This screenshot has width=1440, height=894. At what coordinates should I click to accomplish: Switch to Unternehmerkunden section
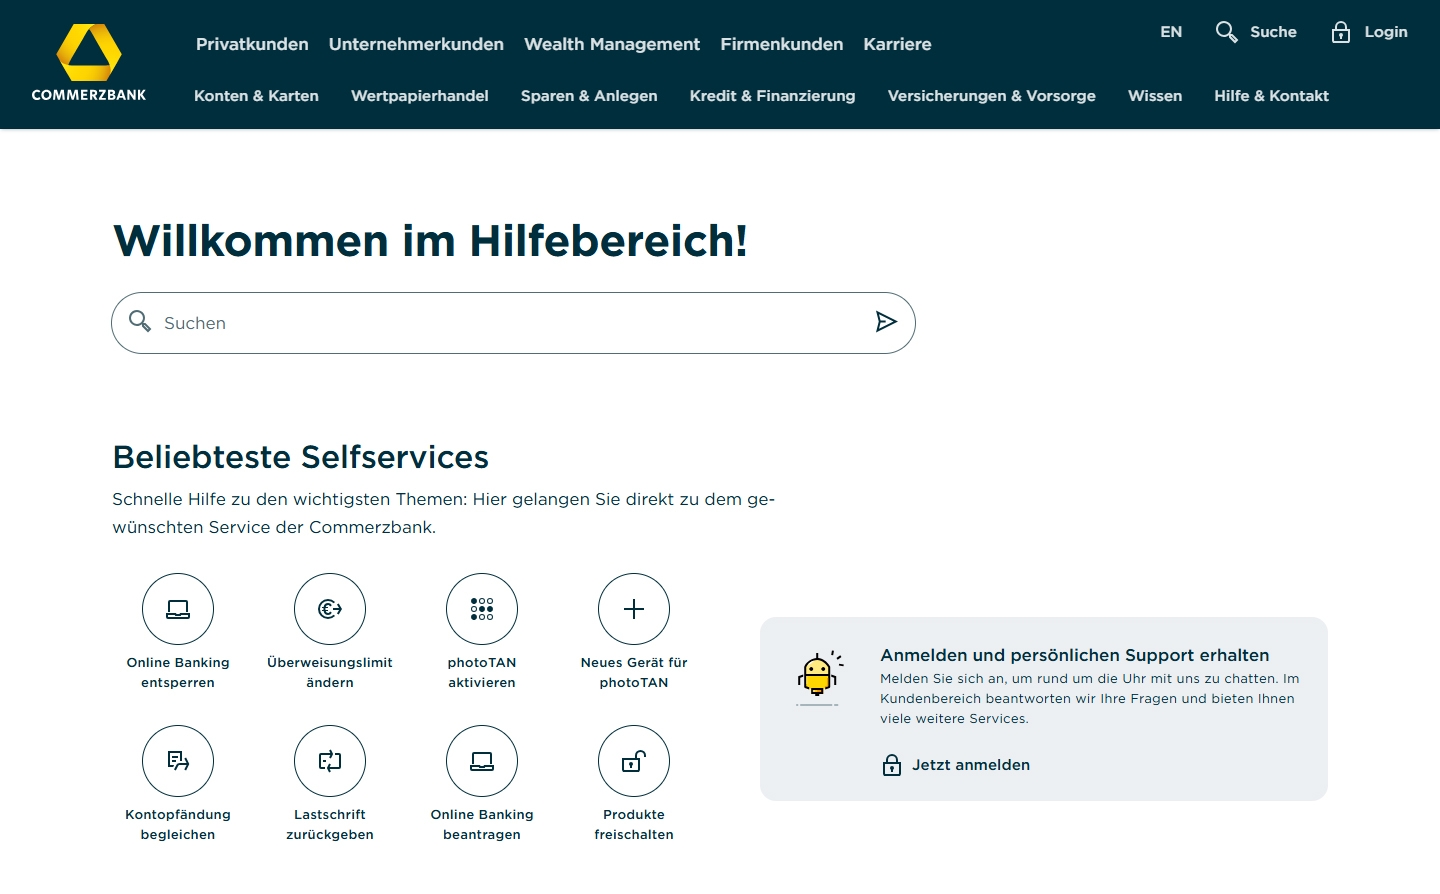click(x=416, y=44)
